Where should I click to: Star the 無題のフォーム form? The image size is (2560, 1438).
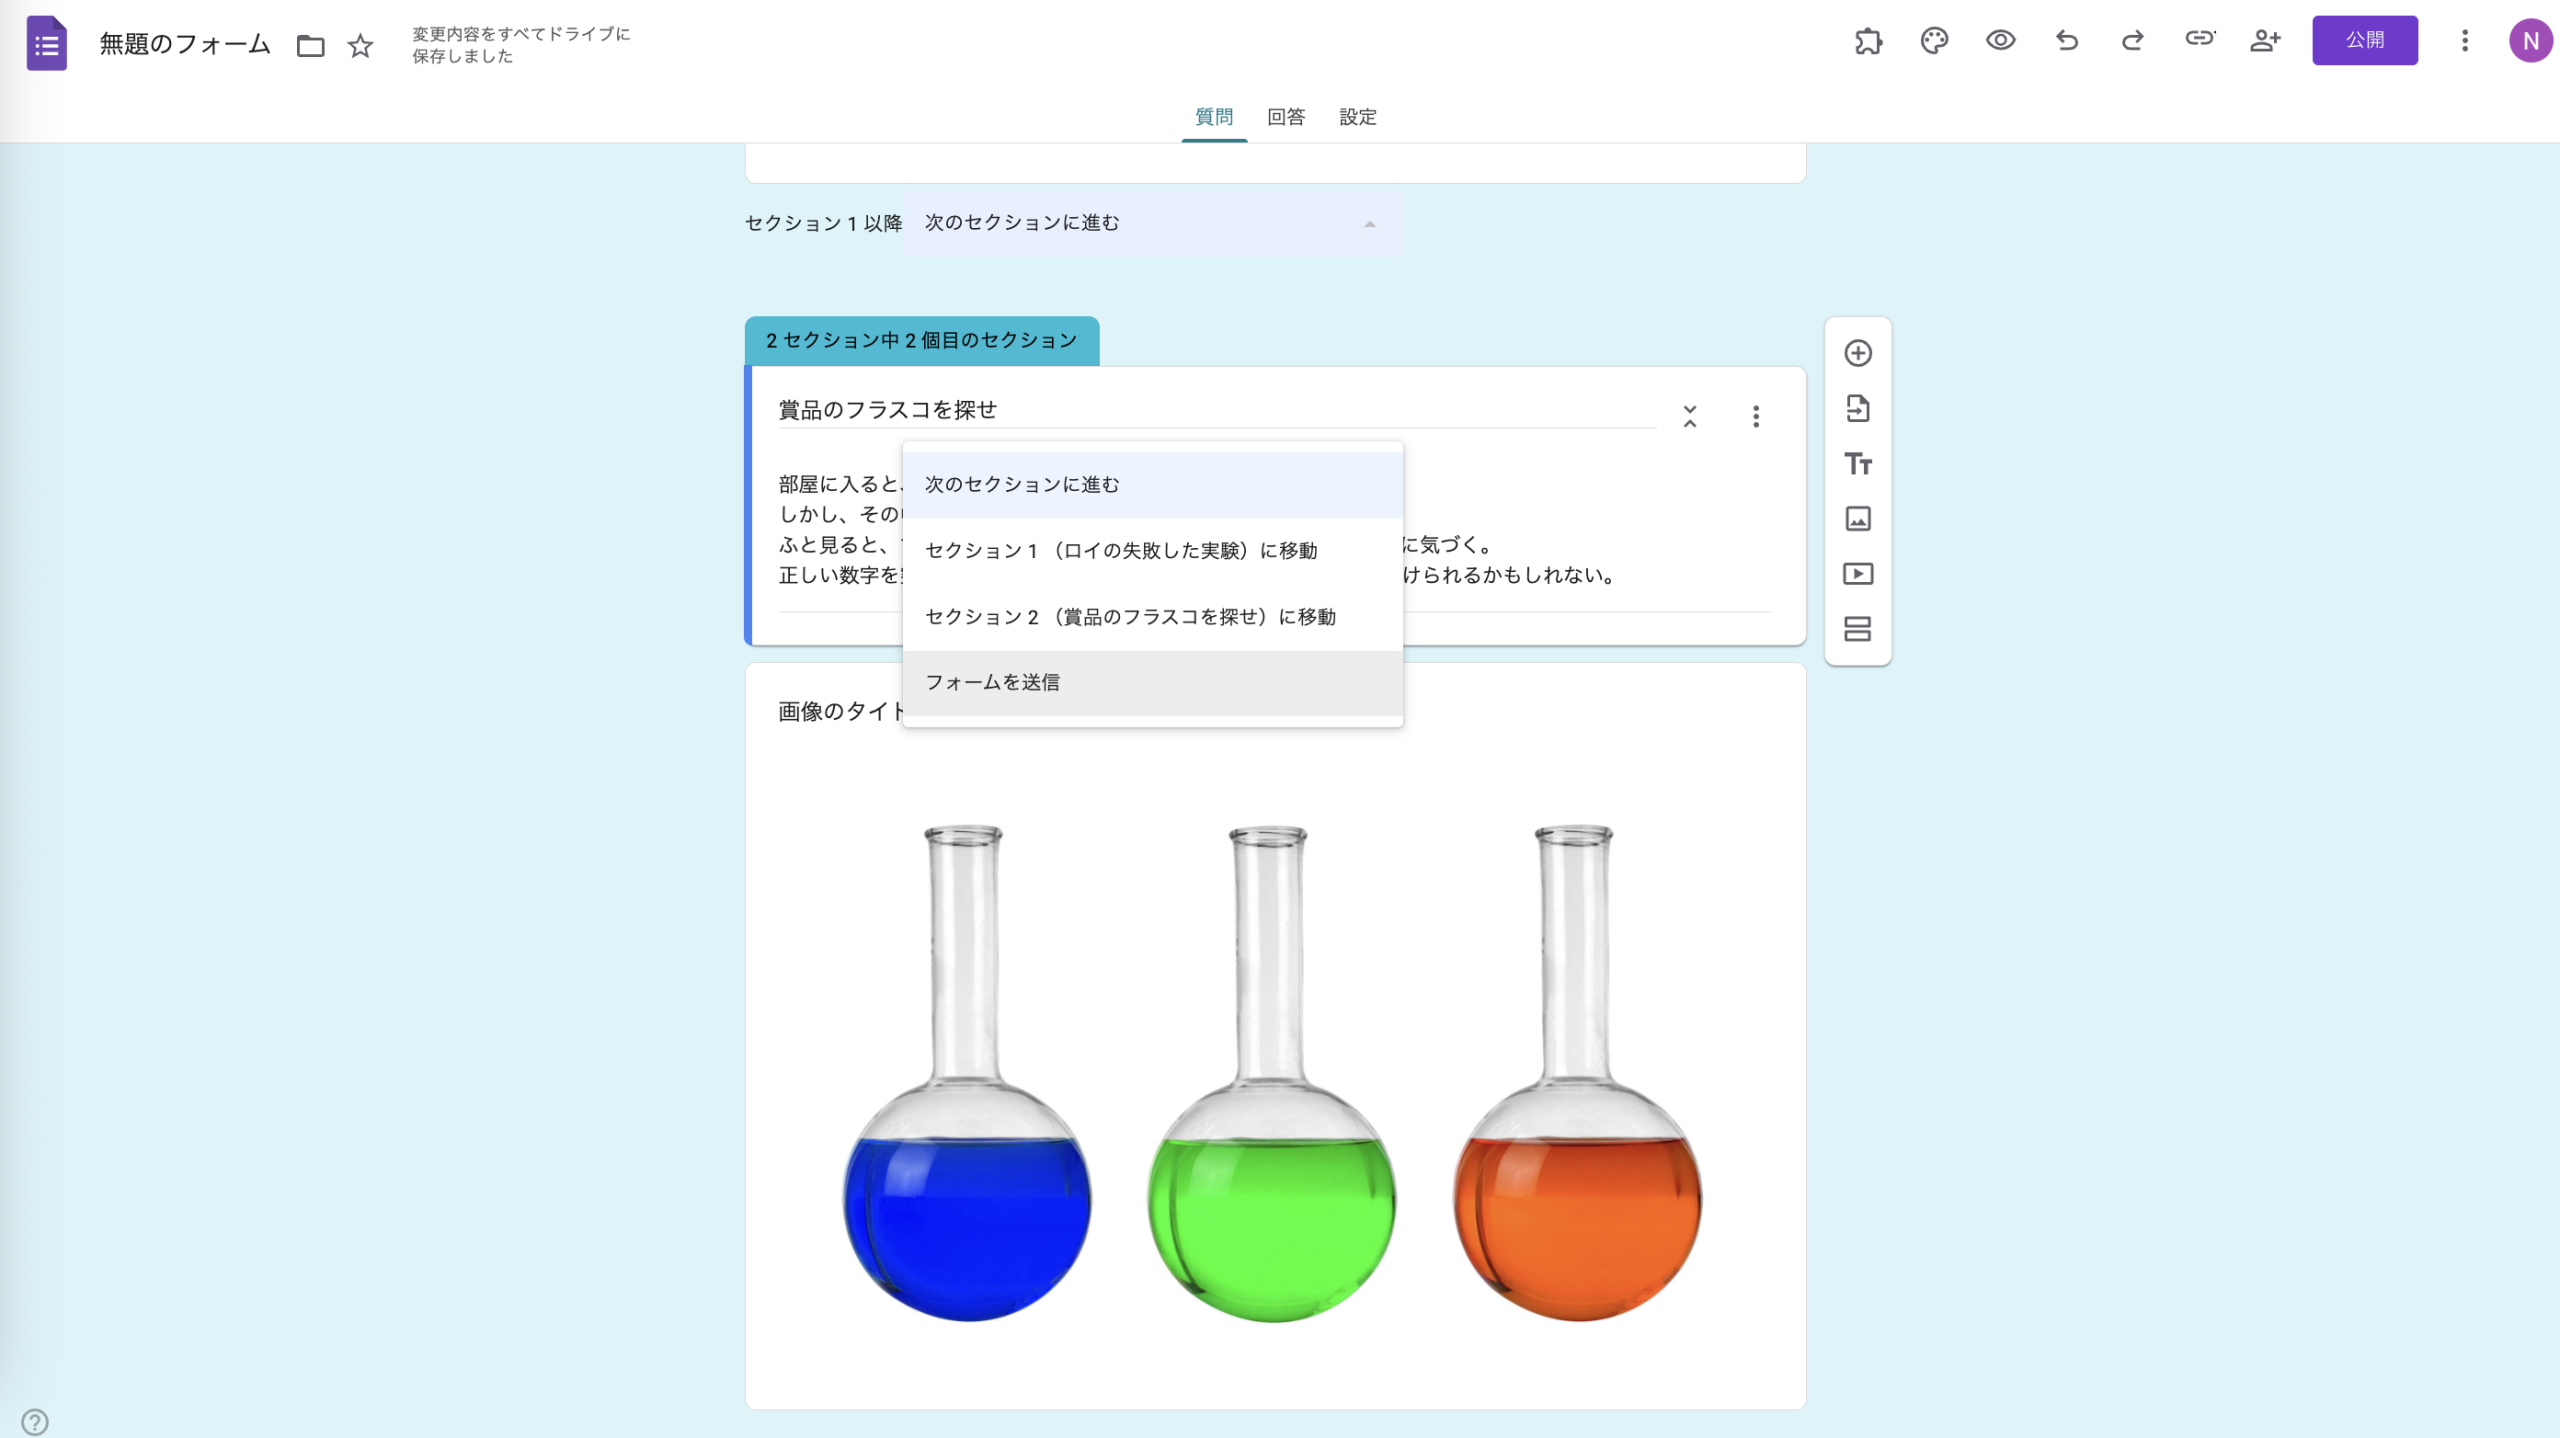click(359, 45)
